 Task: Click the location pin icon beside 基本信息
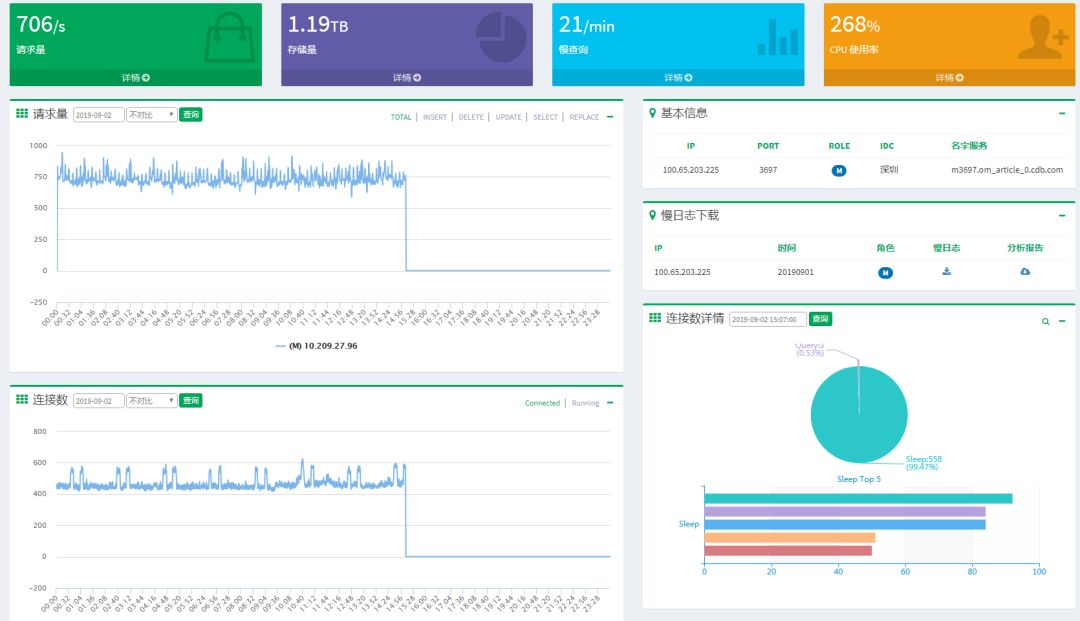[652, 113]
